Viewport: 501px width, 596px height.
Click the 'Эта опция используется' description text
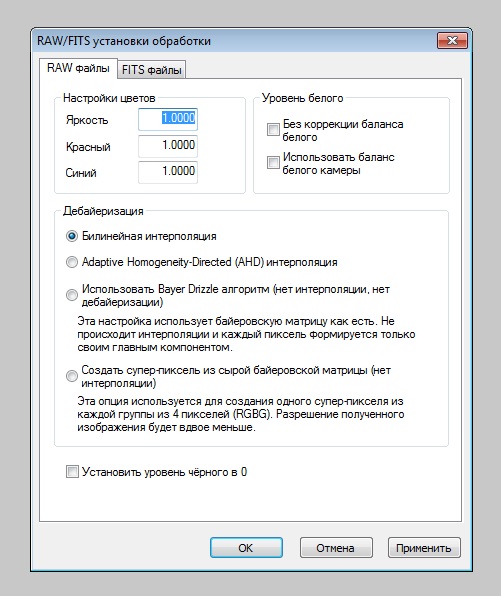[x=241, y=414]
